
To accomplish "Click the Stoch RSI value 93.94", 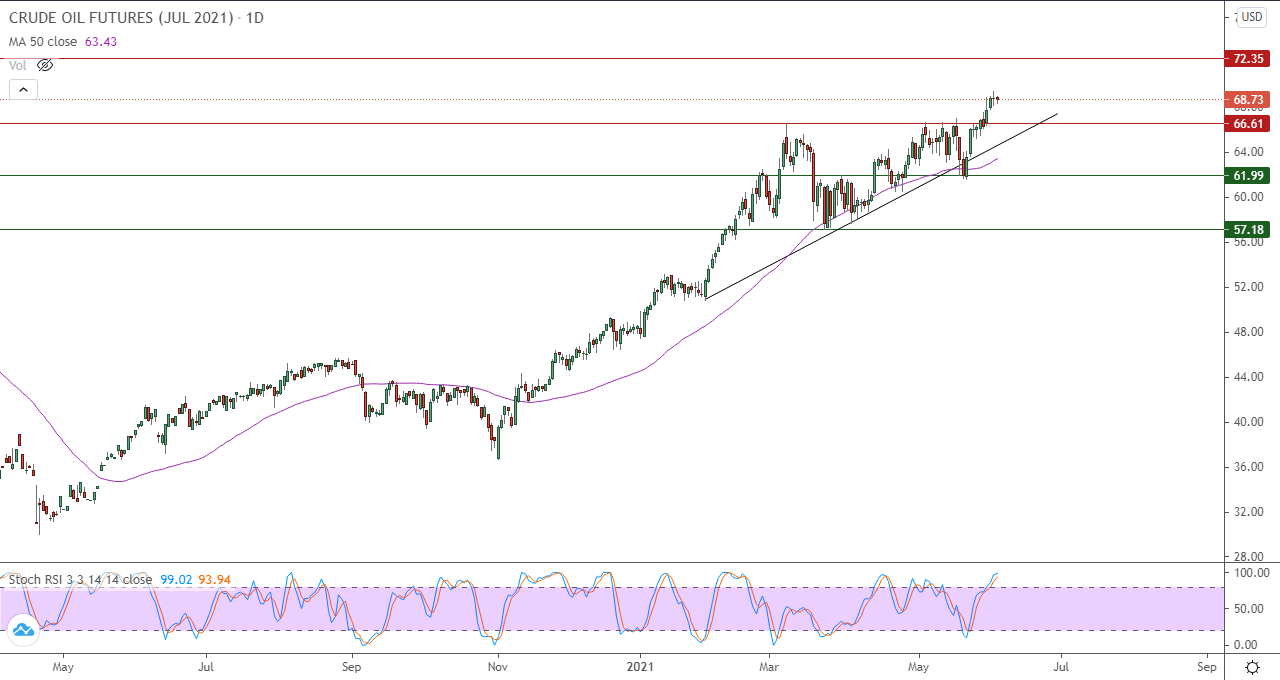I will (216, 579).
